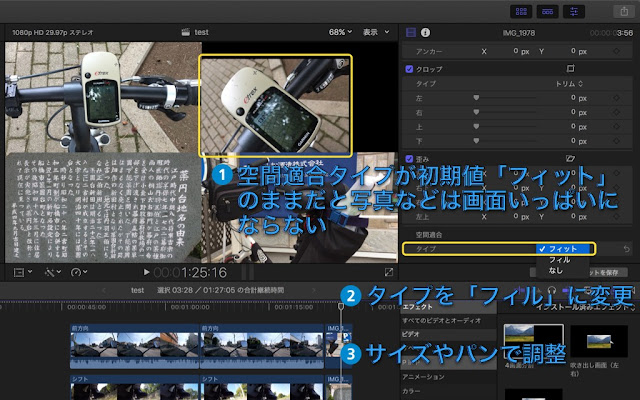This screenshot has height=400, width=640.
Task: Move the 右 crop slider handle
Action: [476, 112]
